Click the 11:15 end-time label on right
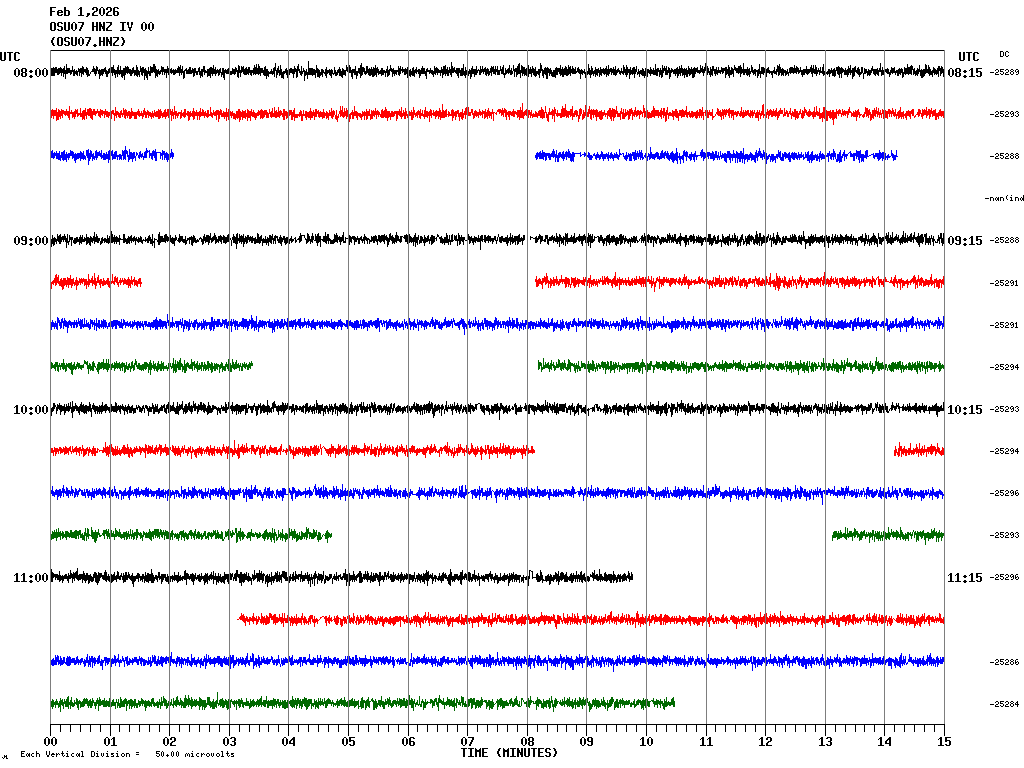1024x768 pixels. pos(964,578)
